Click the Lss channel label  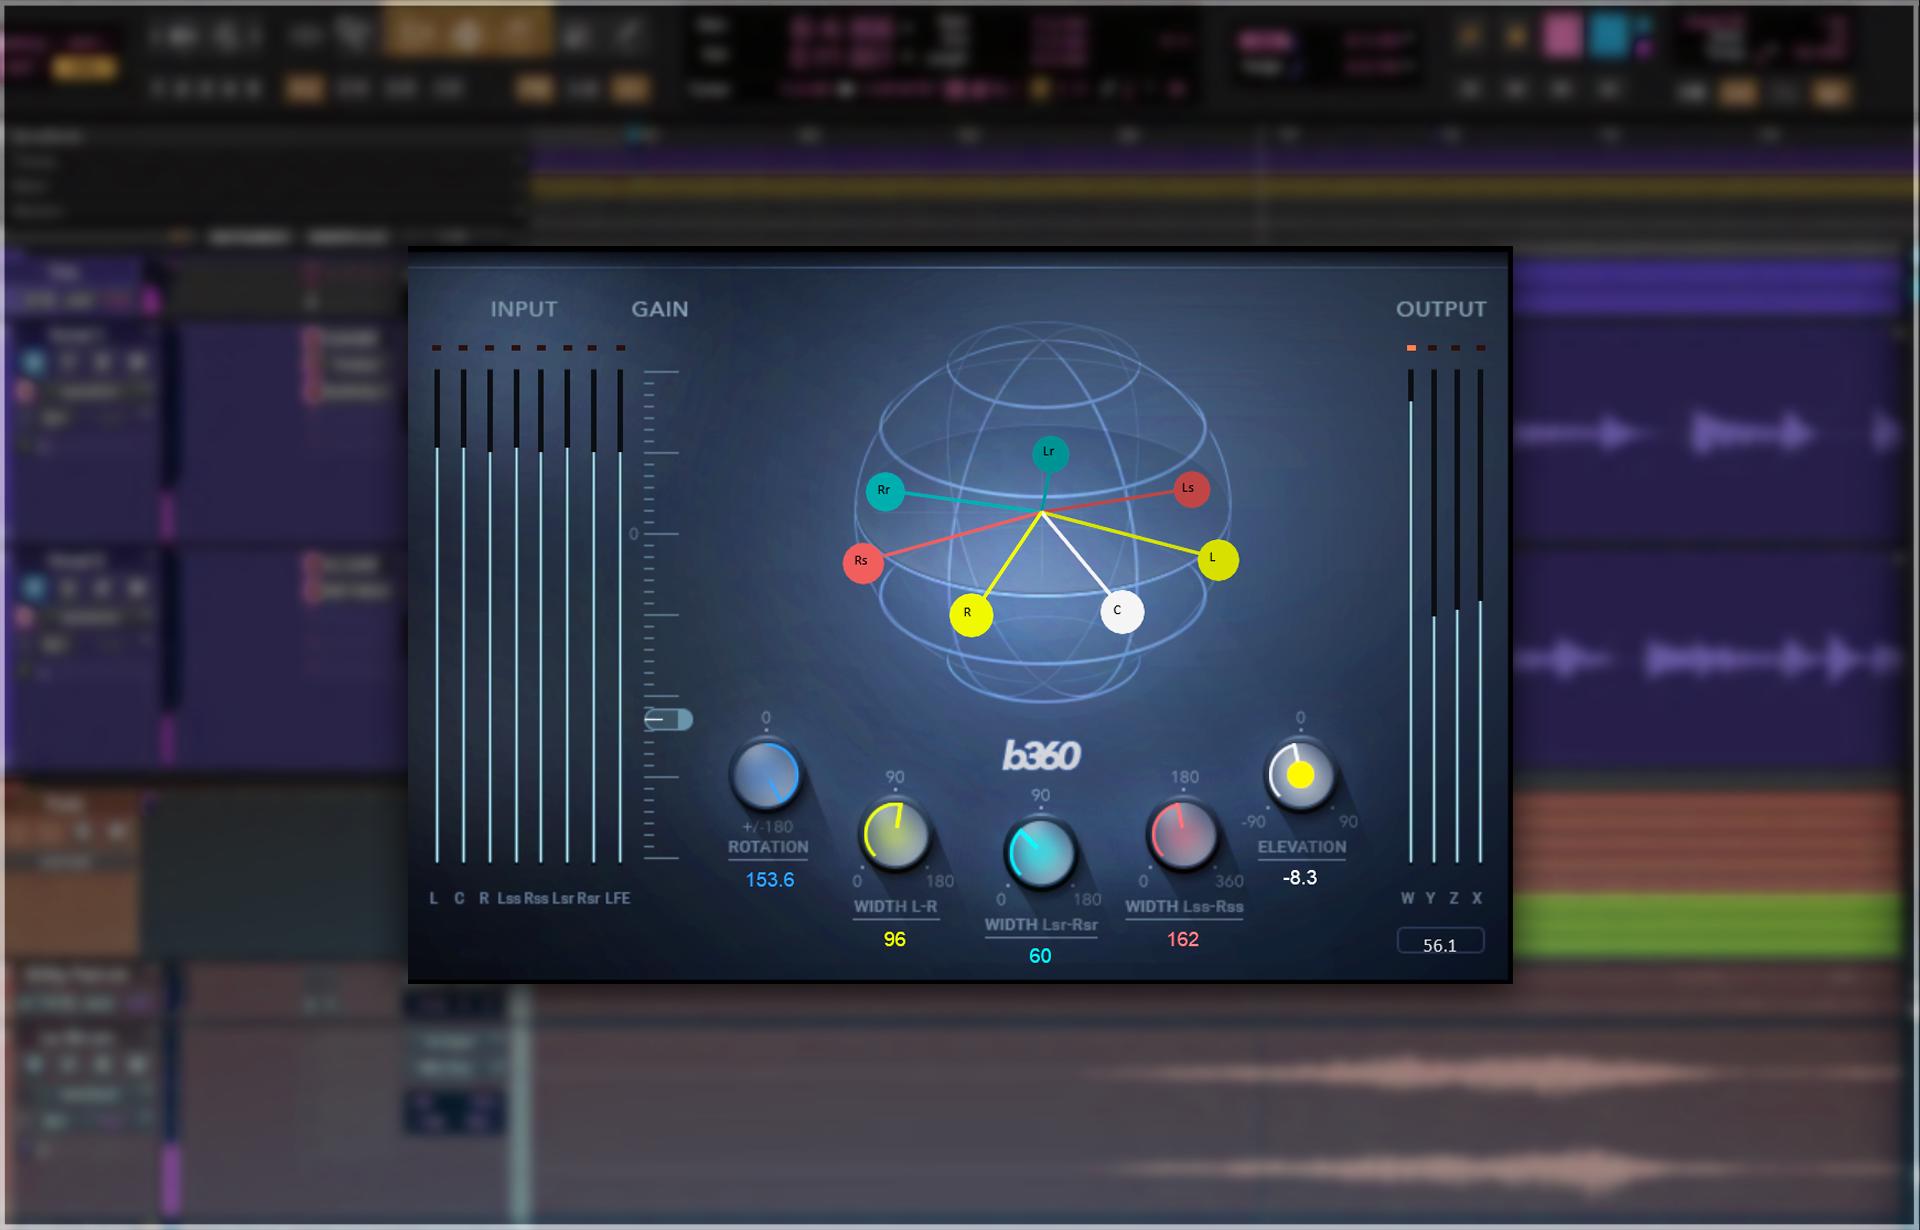(x=509, y=898)
